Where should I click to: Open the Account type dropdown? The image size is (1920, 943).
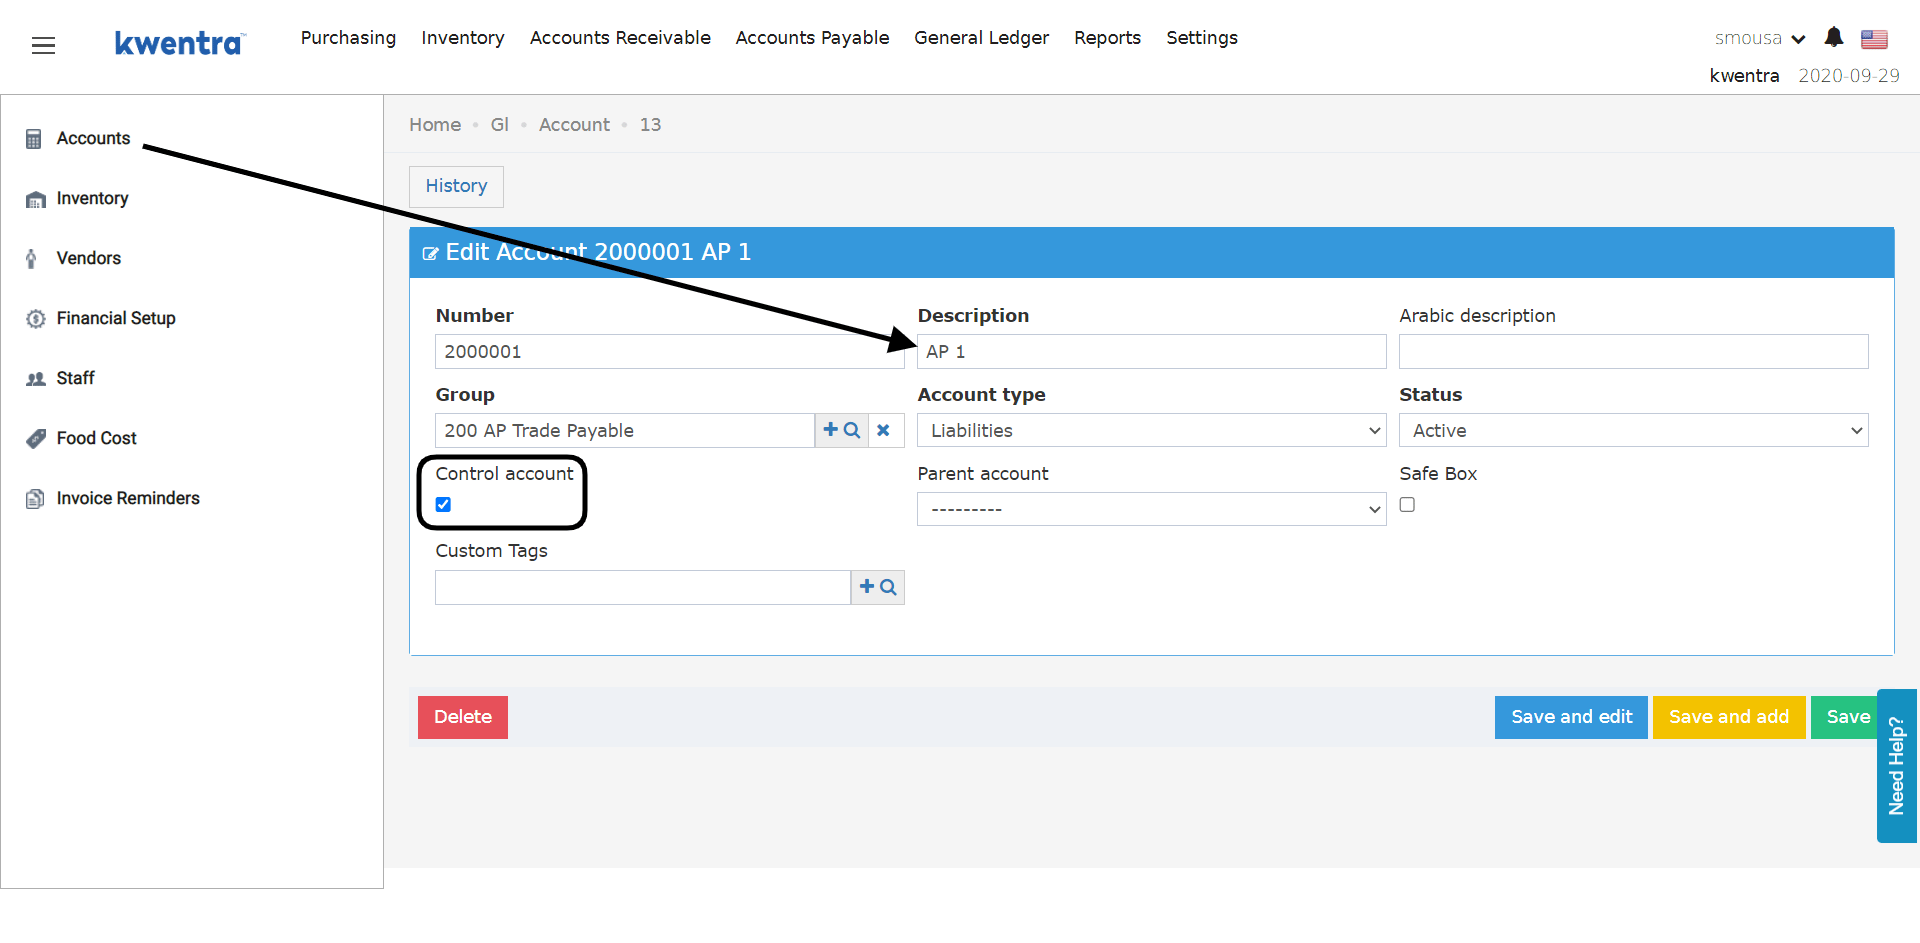click(1151, 430)
